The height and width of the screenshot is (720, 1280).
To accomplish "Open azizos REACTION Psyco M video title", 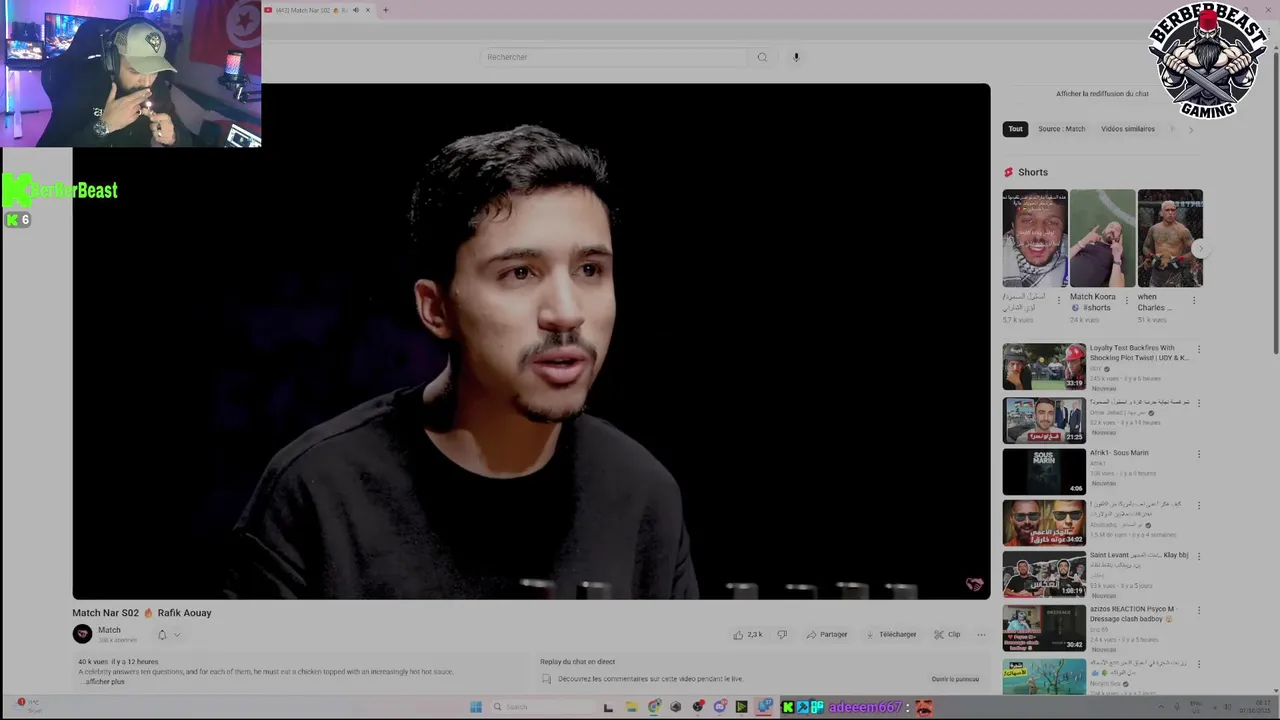I will 1133,613.
